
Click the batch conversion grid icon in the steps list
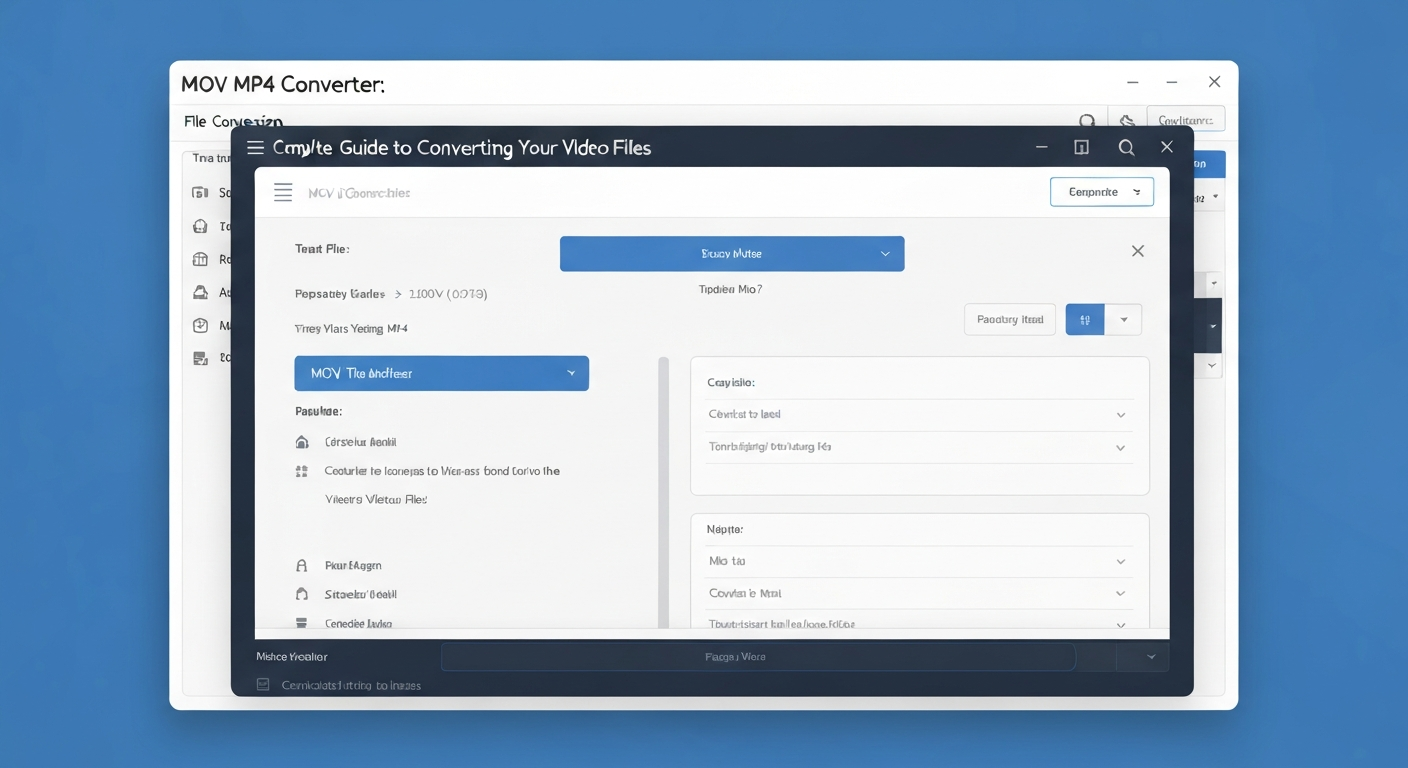coord(302,470)
